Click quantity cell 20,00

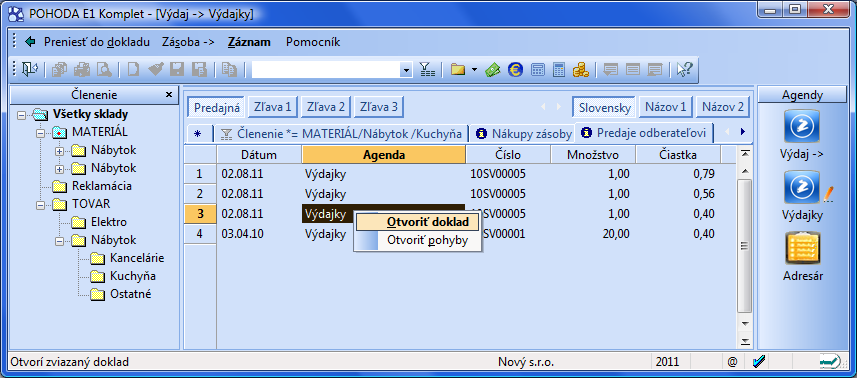point(593,234)
